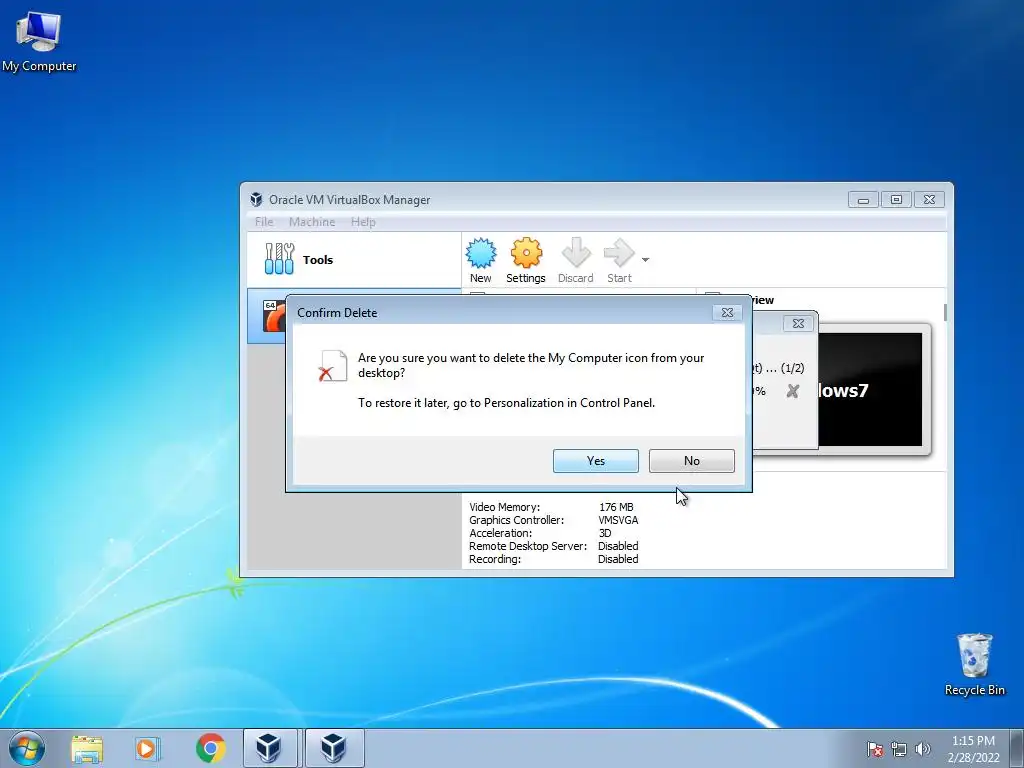Click the Video Memory 176 MB value
Viewport: 1024px width, 768px height.
(x=616, y=507)
